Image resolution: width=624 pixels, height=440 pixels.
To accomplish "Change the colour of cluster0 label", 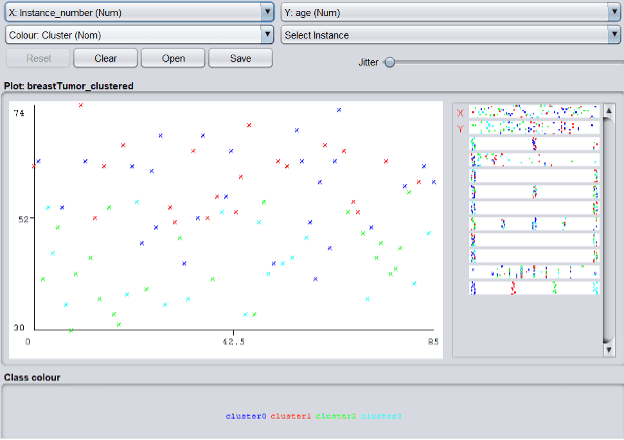I will point(246,416).
